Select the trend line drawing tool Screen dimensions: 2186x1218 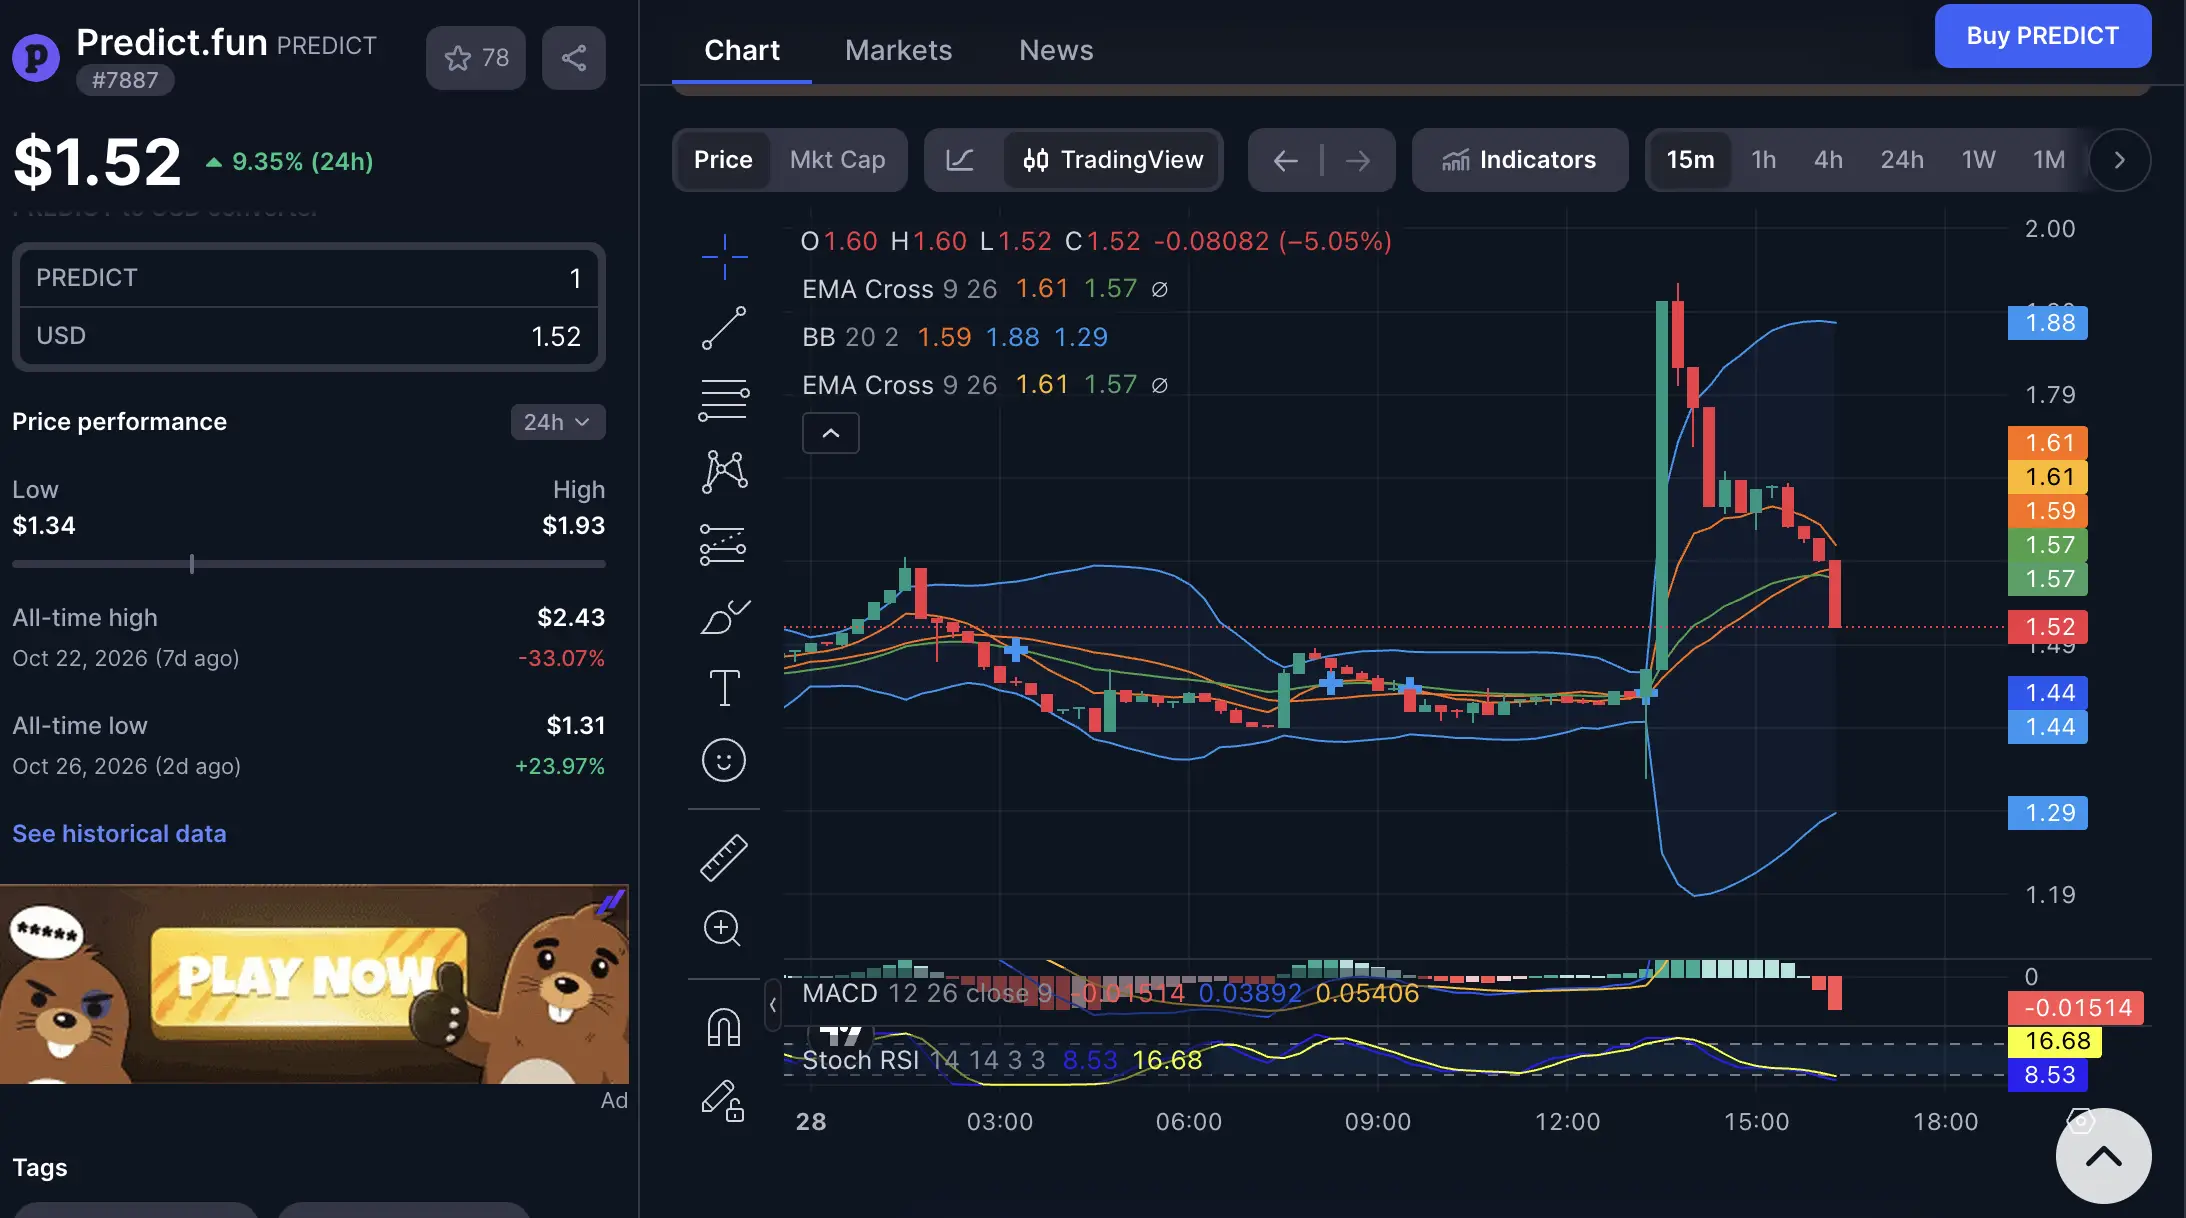724,328
